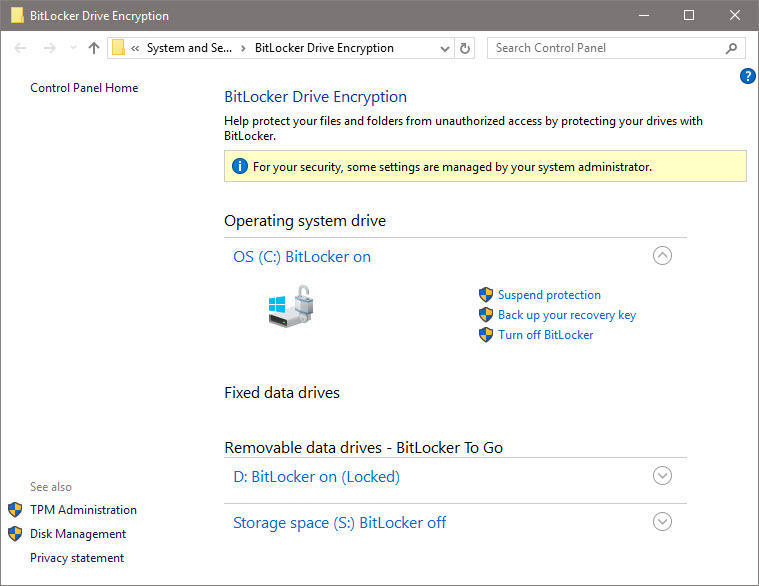
Task: Click shield icon beside Turn off BitLocker
Action: pyautogui.click(x=486, y=335)
